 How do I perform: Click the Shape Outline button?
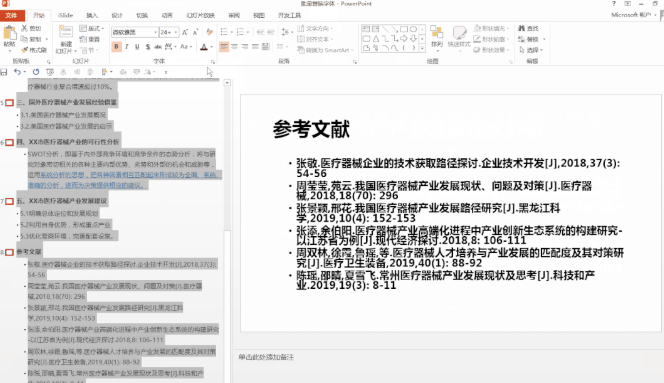click(491, 39)
